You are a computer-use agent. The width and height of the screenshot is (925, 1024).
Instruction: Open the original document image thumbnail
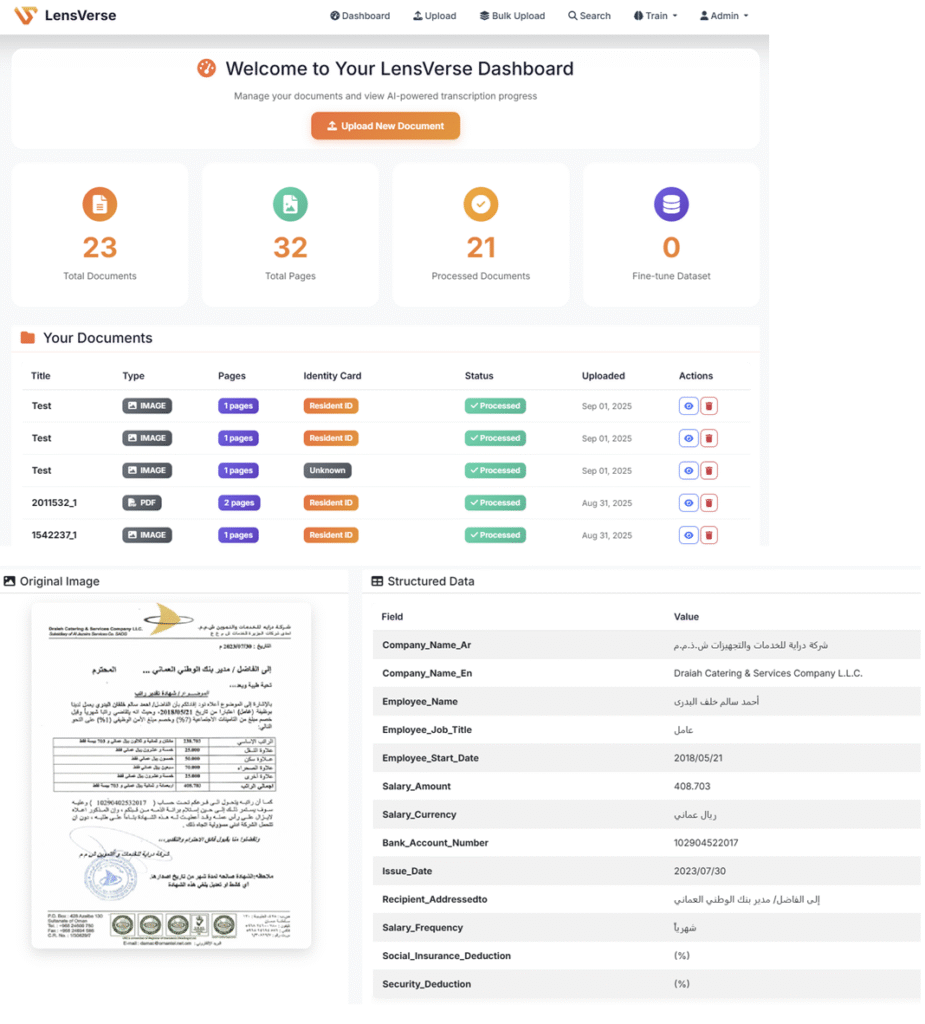pyautogui.click(x=171, y=775)
